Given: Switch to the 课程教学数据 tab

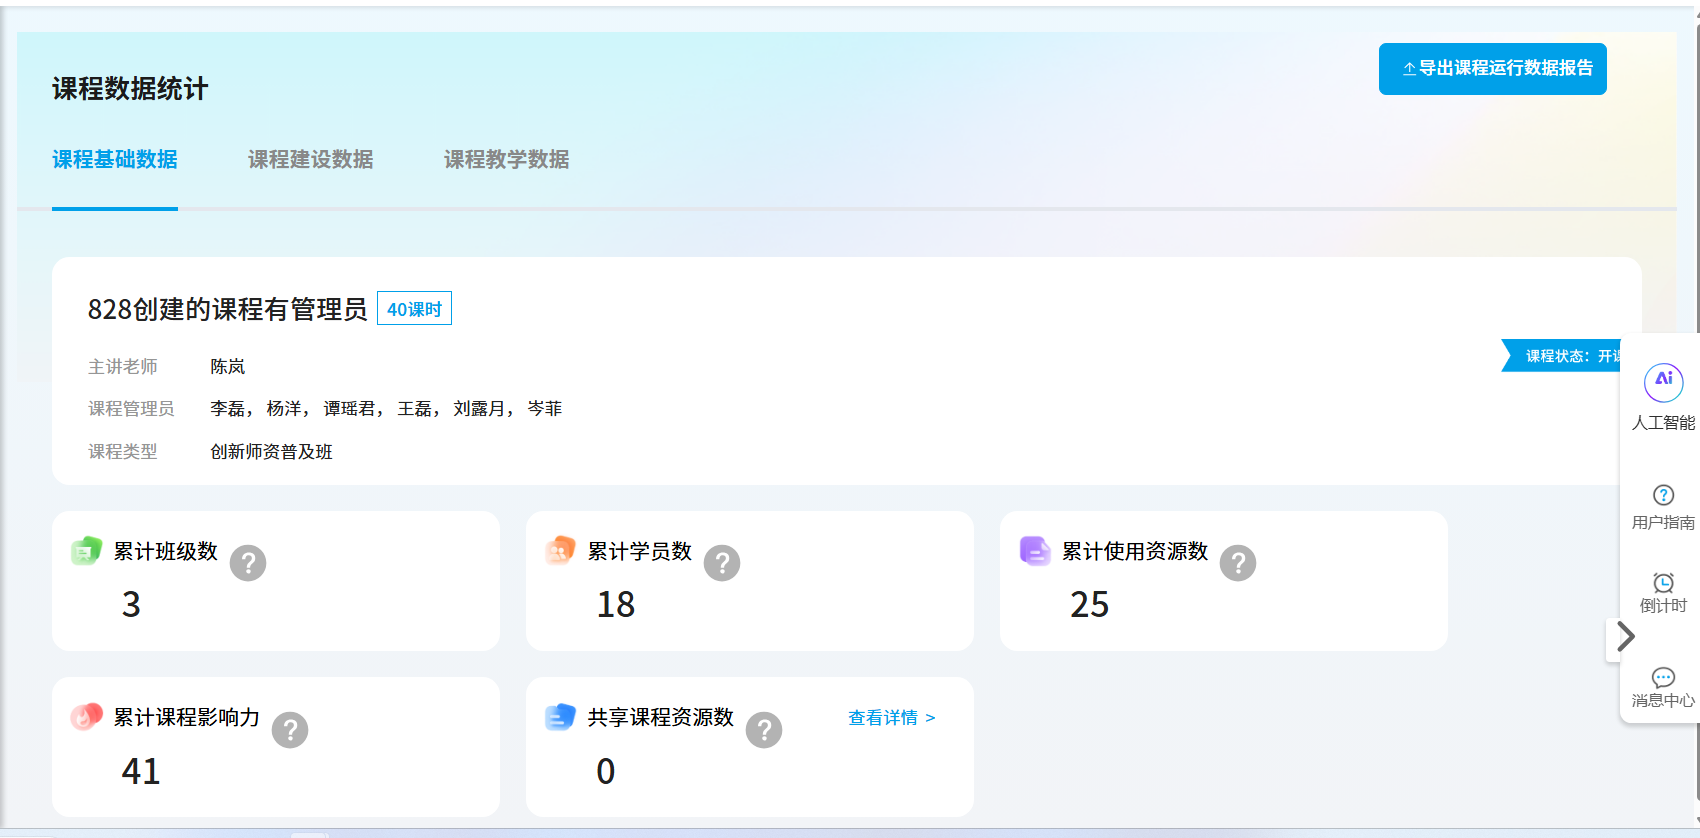Looking at the screenshot, I should [x=507, y=160].
